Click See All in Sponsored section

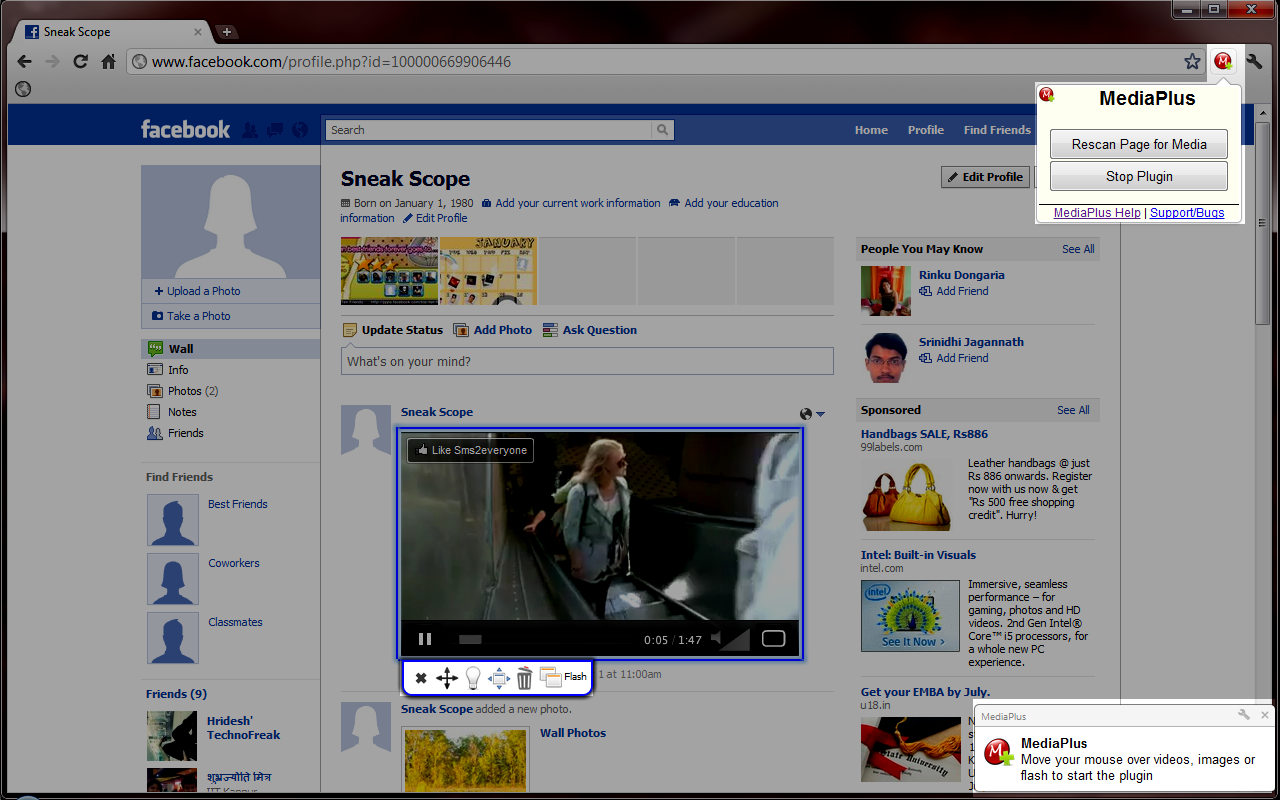1073,410
